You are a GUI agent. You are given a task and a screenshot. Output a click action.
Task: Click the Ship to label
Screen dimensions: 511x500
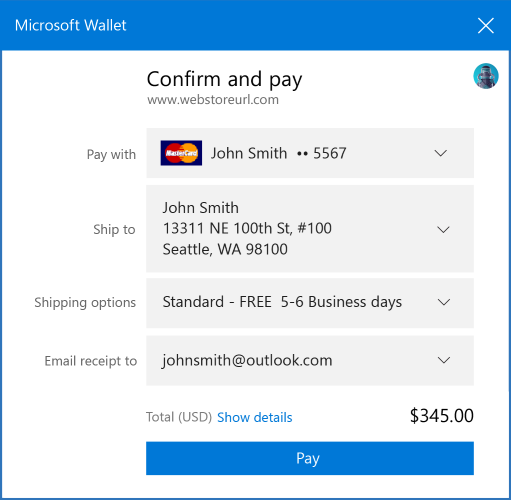(x=114, y=229)
